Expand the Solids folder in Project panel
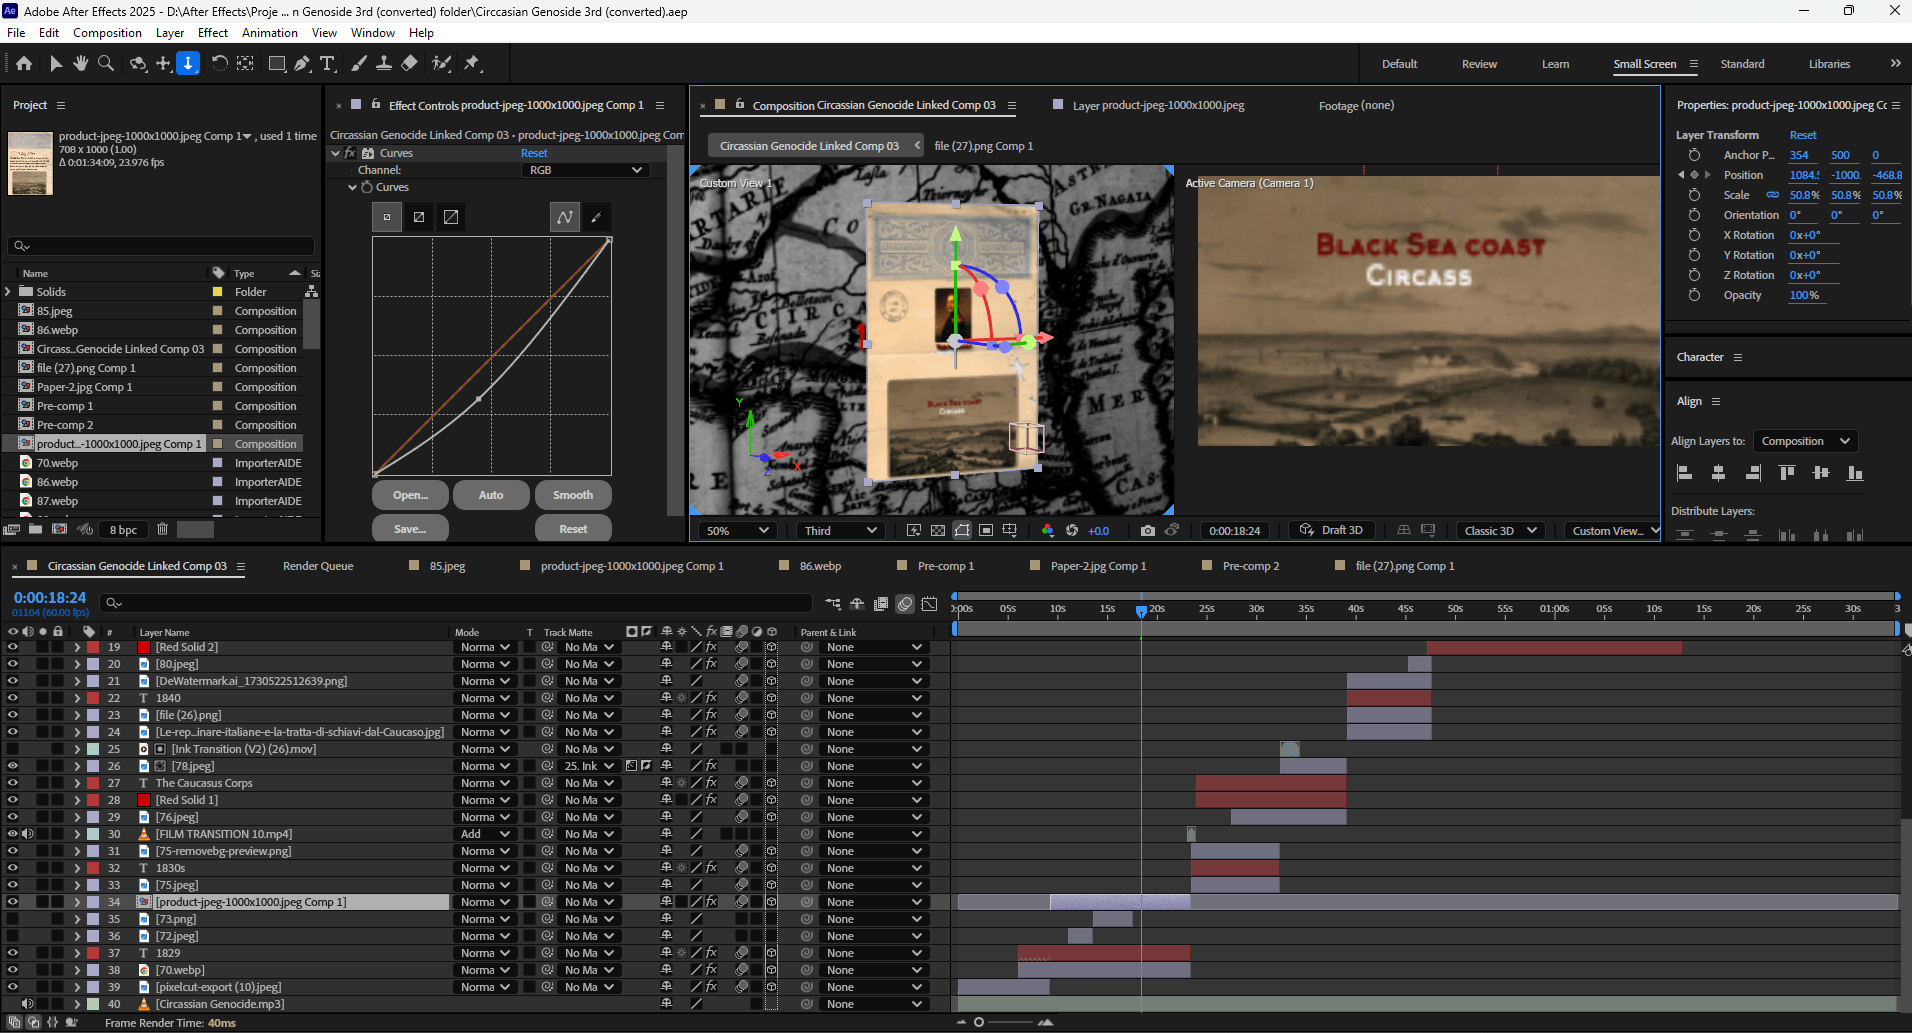Image resolution: width=1912 pixels, height=1033 pixels. (9, 292)
